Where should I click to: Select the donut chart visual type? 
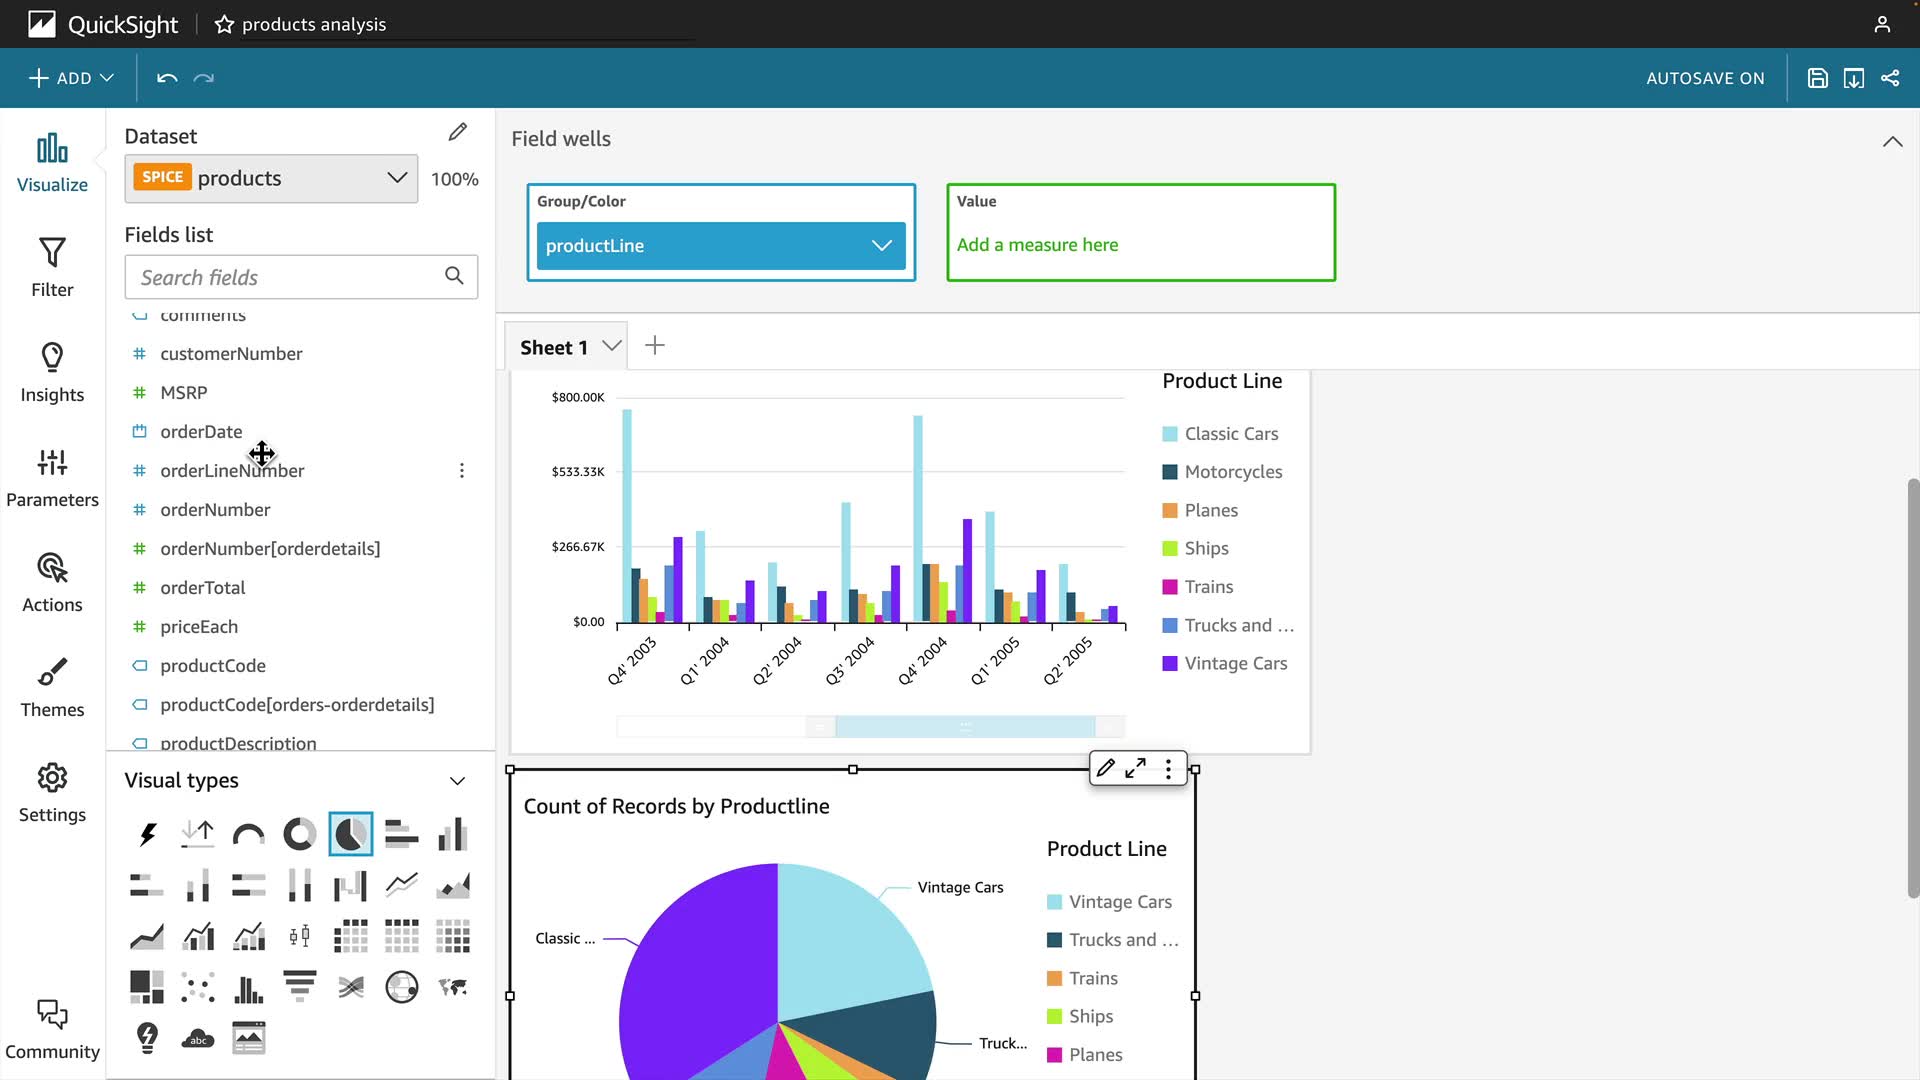[x=299, y=834]
